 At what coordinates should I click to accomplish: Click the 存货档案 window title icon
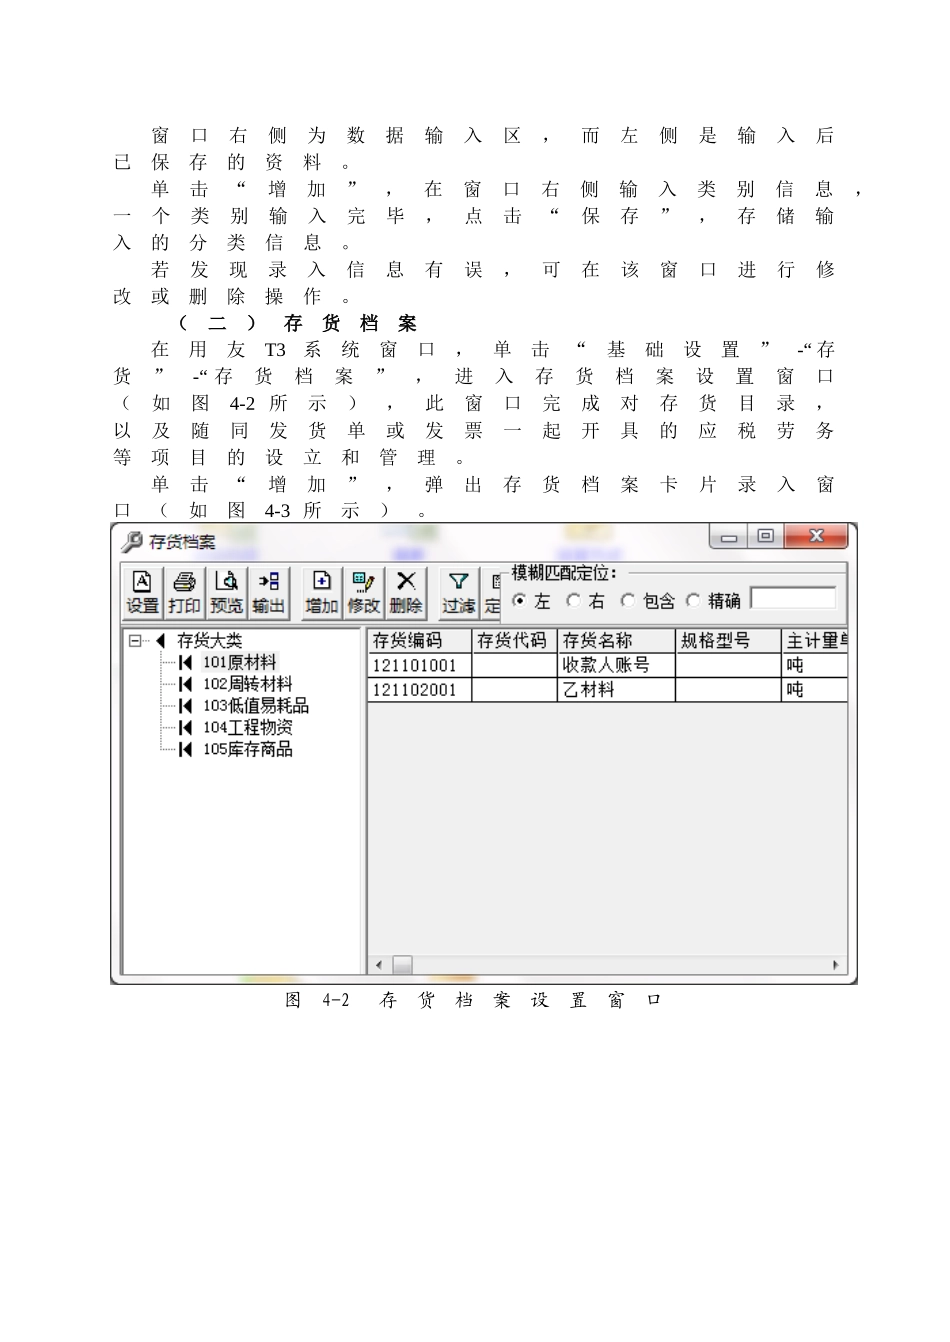tap(132, 542)
